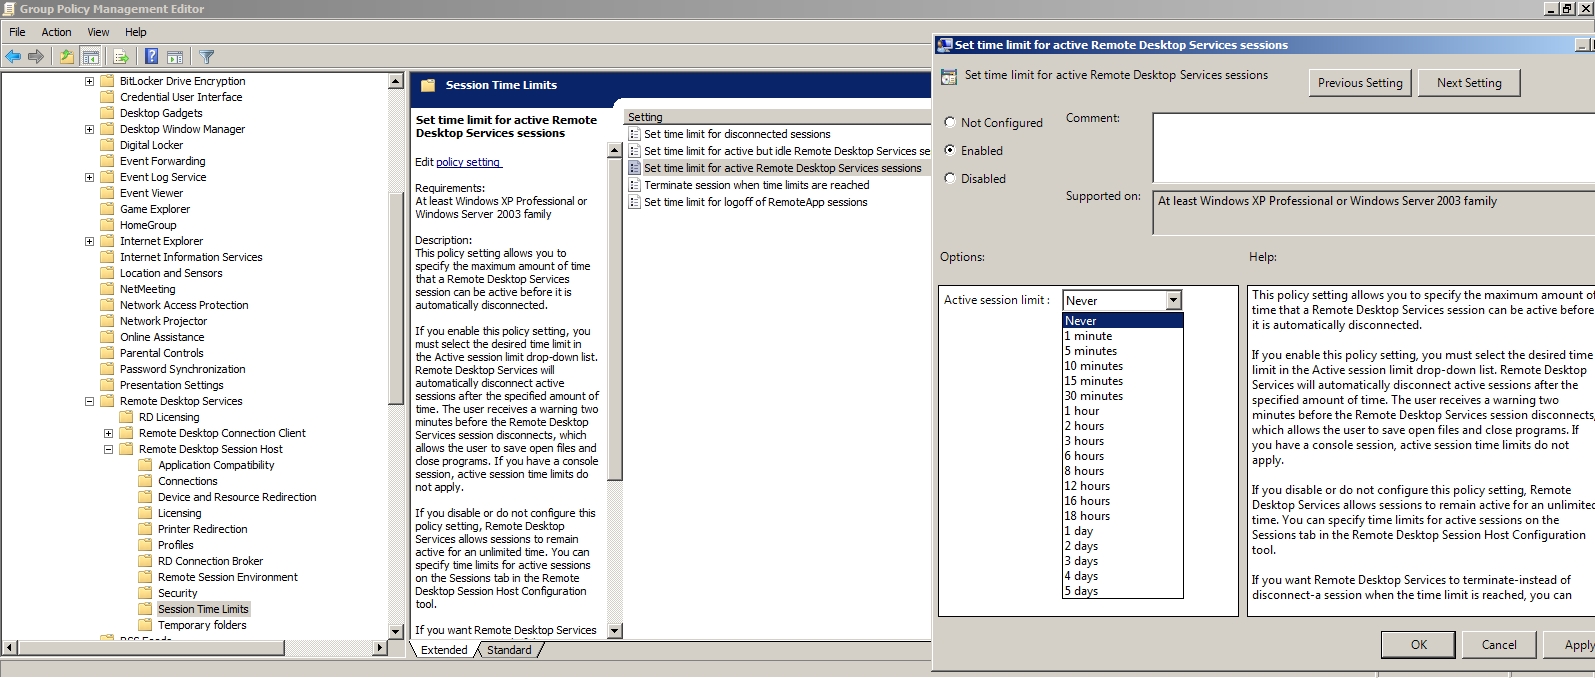
Task: Expand the BitLocker Drive Encryption node
Action: click(89, 81)
